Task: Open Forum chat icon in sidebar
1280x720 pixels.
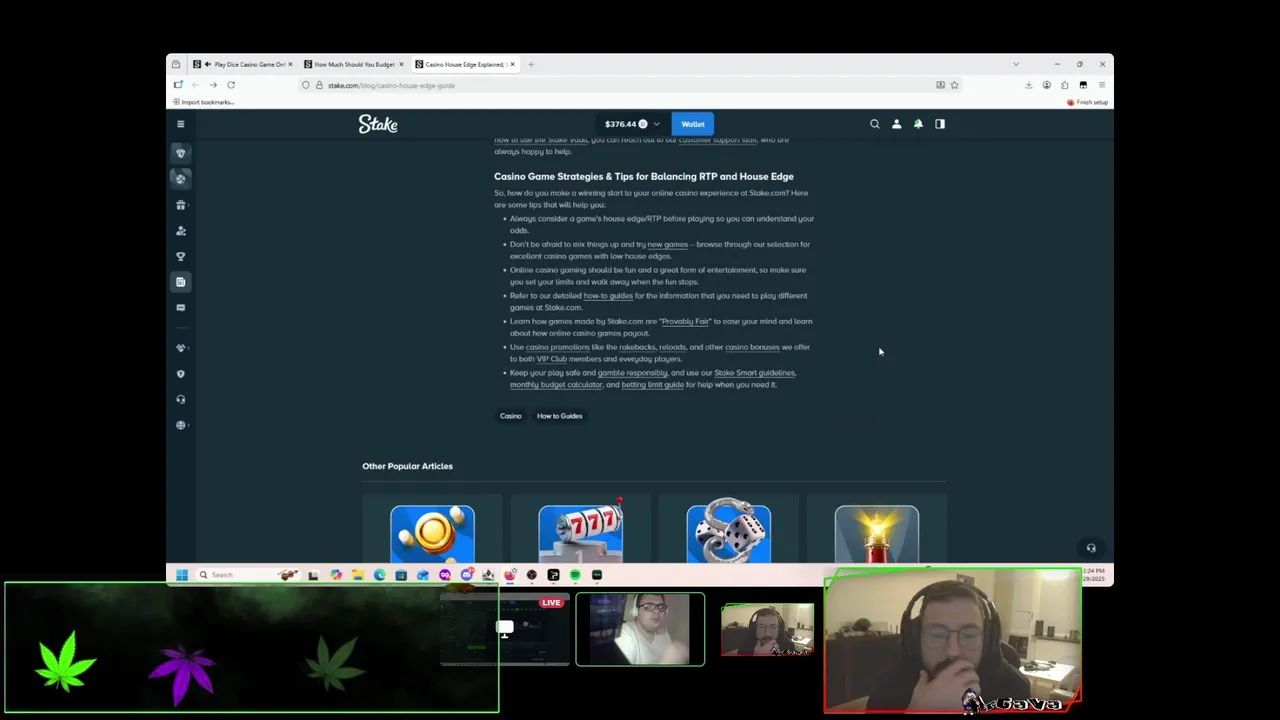Action: point(181,308)
